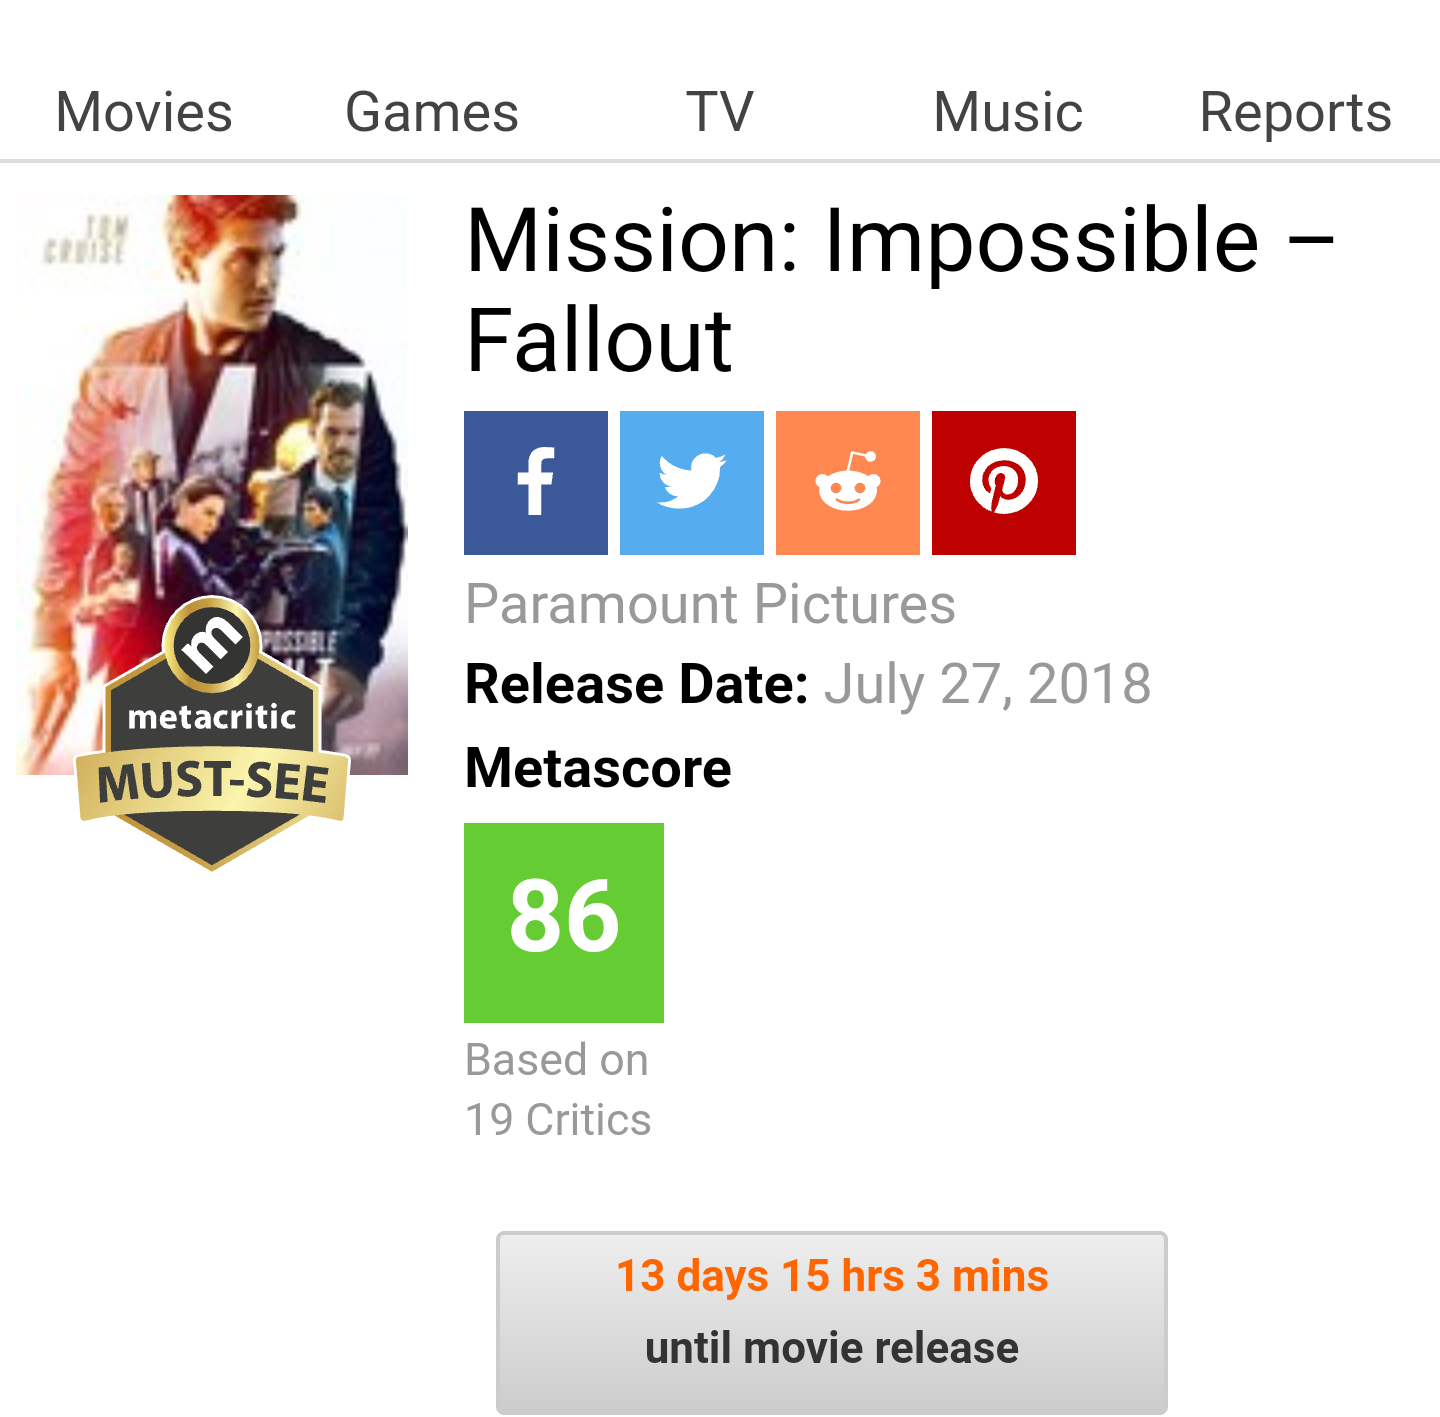This screenshot has width=1440, height=1417.
Task: View the 19 Critics reviews link
Action: (x=558, y=1120)
